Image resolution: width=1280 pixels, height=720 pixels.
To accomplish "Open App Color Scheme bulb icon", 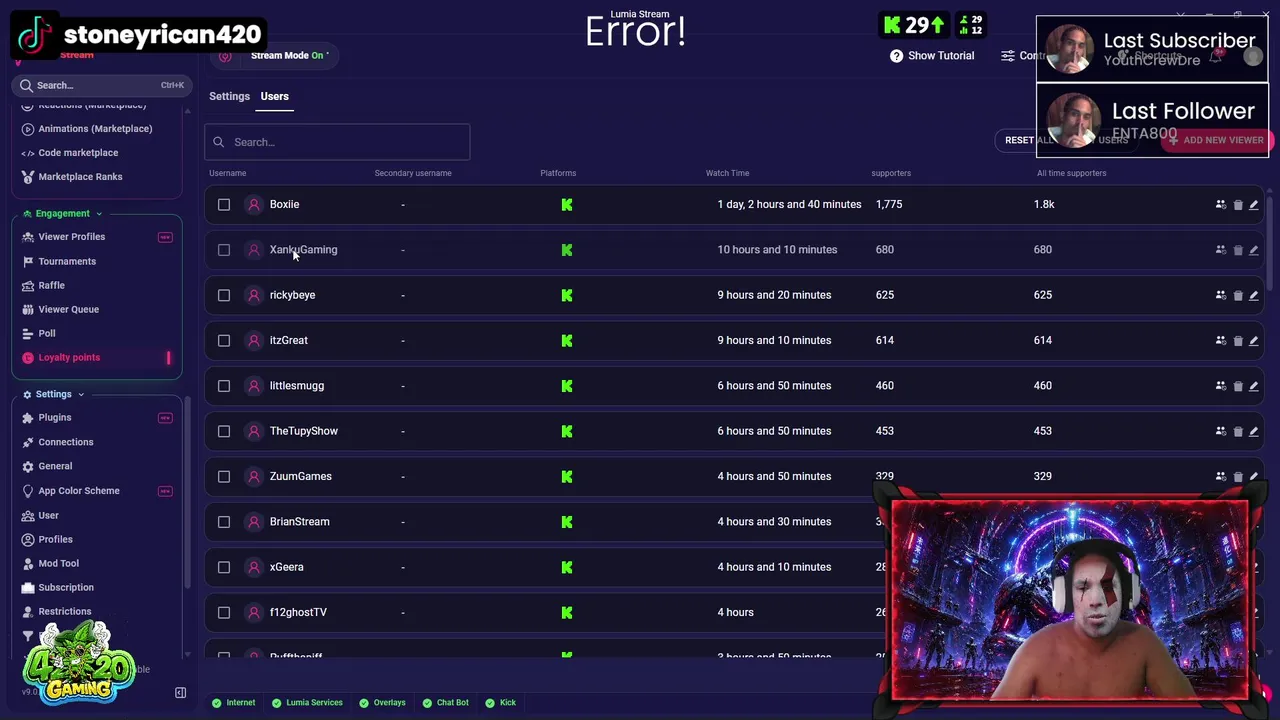I will coord(28,491).
